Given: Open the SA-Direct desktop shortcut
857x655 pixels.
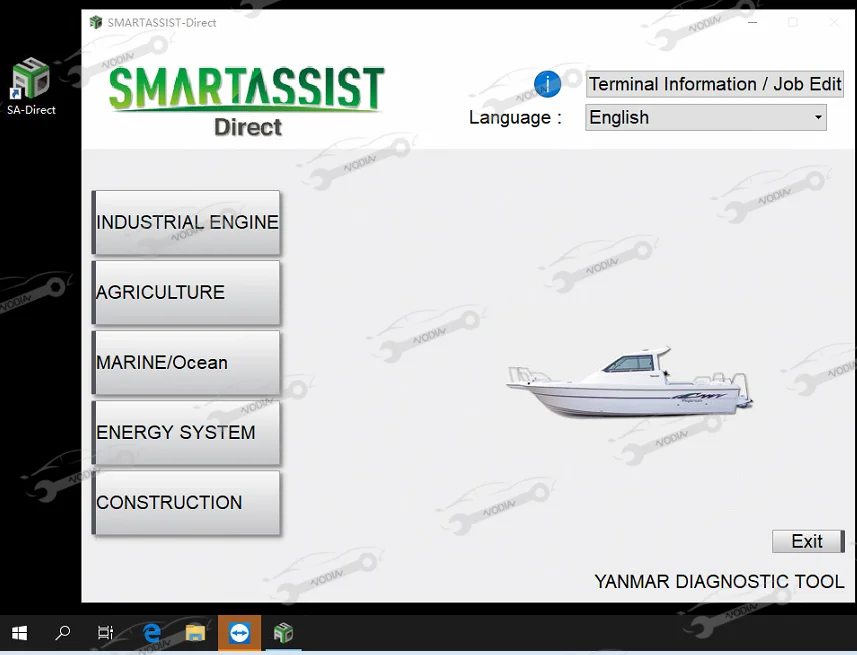Looking at the screenshot, I should (31, 86).
